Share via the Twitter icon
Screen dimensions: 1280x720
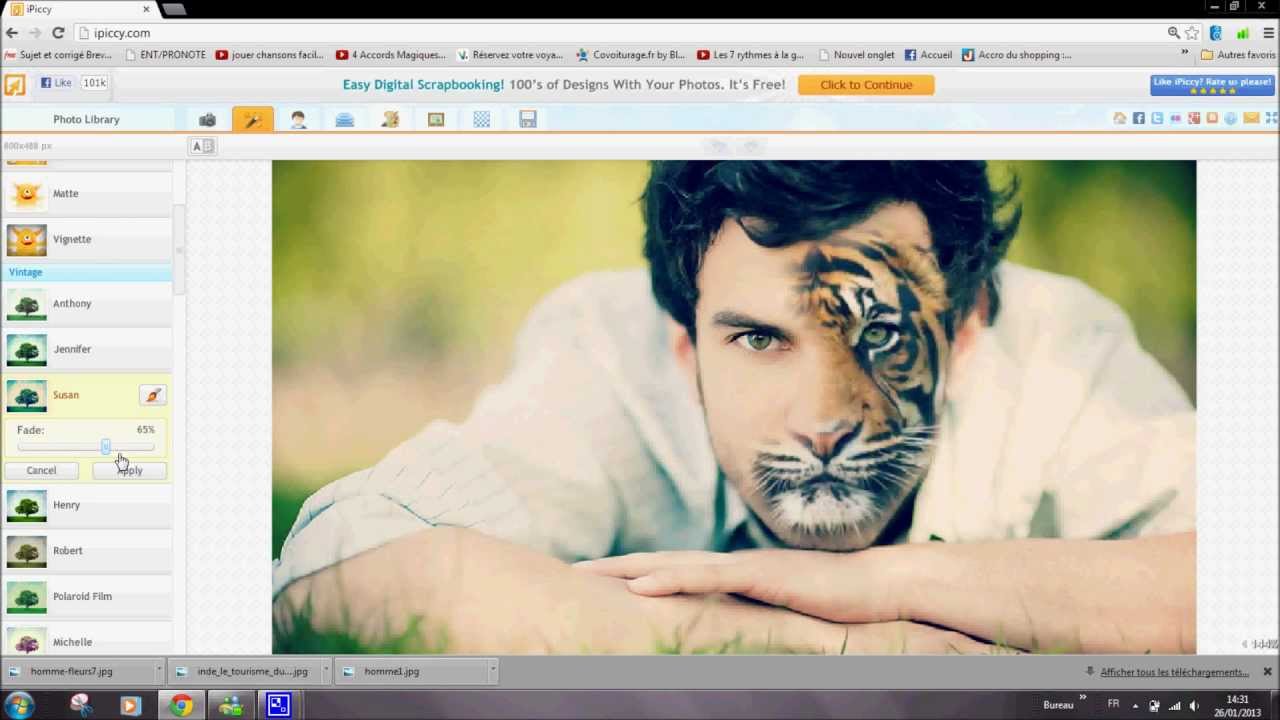[x=1157, y=119]
